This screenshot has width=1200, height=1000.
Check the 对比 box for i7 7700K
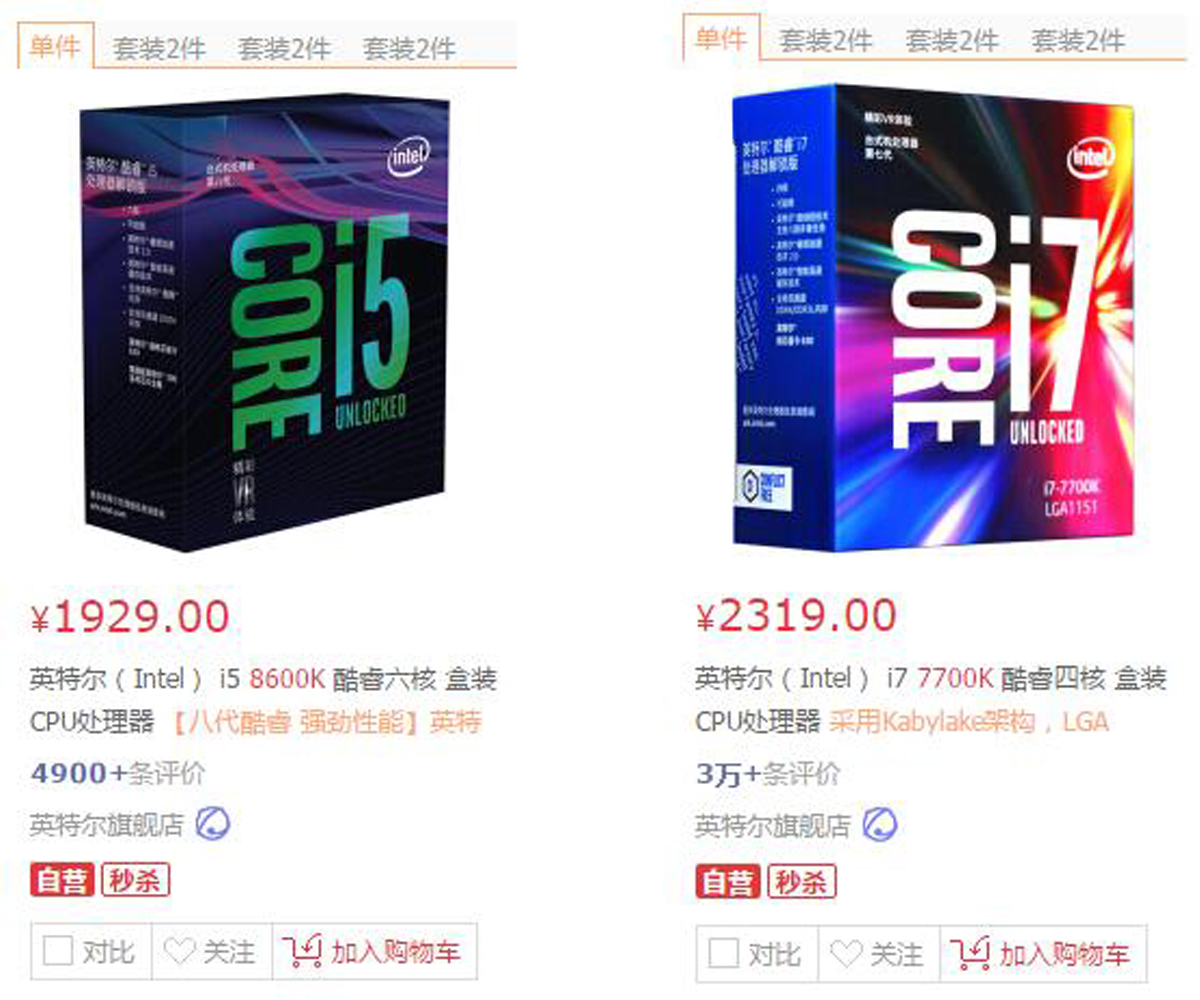coord(724,953)
